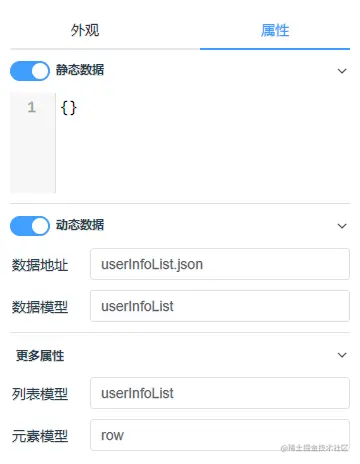This screenshot has width=360, height=464.
Task: Click line number 1 in the editor gutter
Action: coord(31,107)
